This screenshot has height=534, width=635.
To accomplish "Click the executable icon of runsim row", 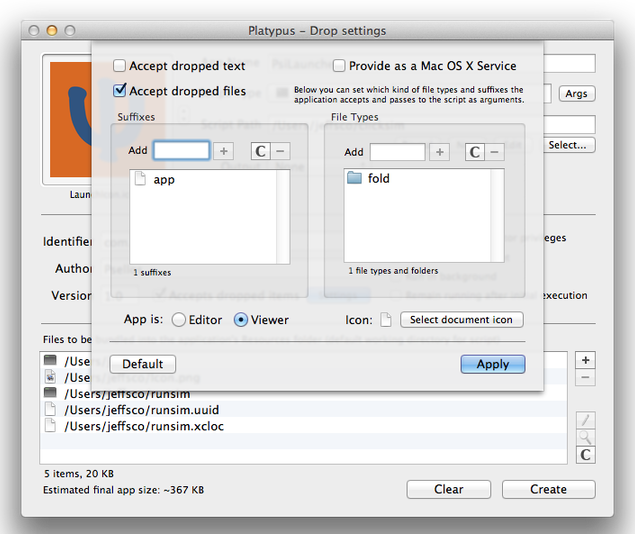I will 50,392.
